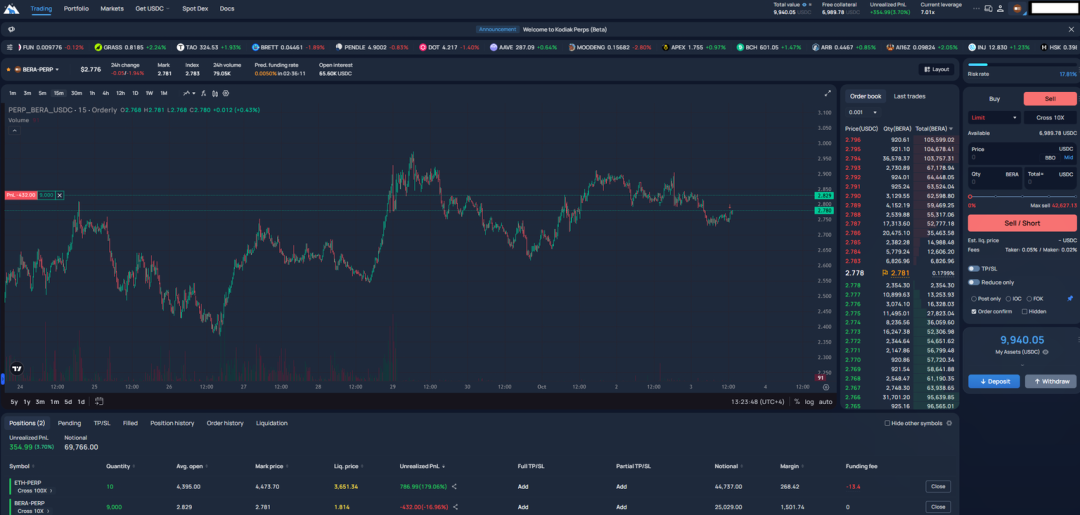
Task: Uncheck the Order confirm checkbox
Action: click(973, 311)
